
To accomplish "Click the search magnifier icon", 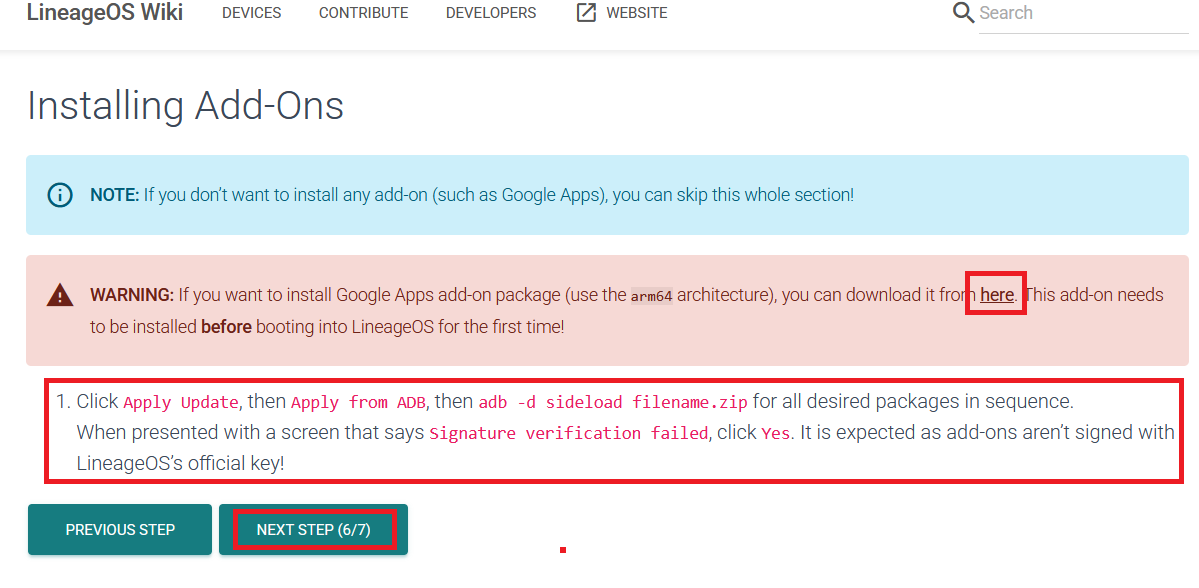I will point(963,13).
